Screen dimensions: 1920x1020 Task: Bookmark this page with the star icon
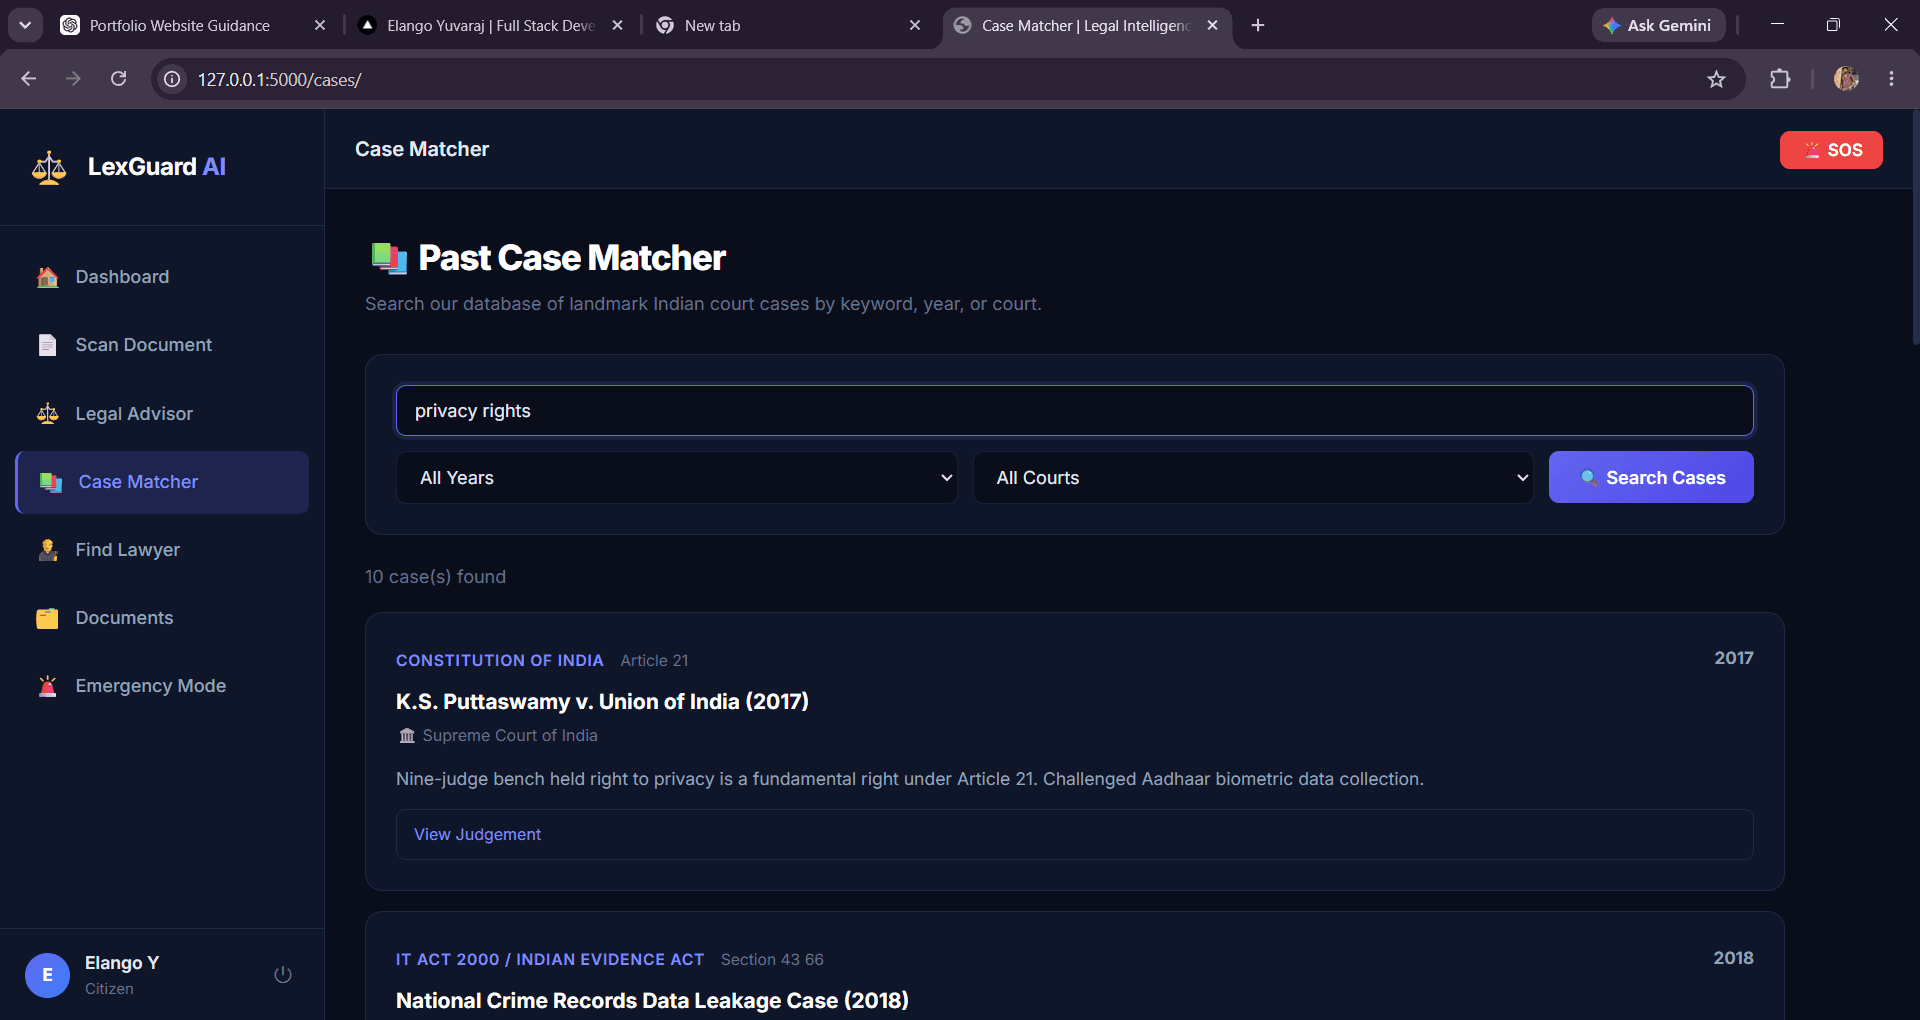click(1716, 79)
